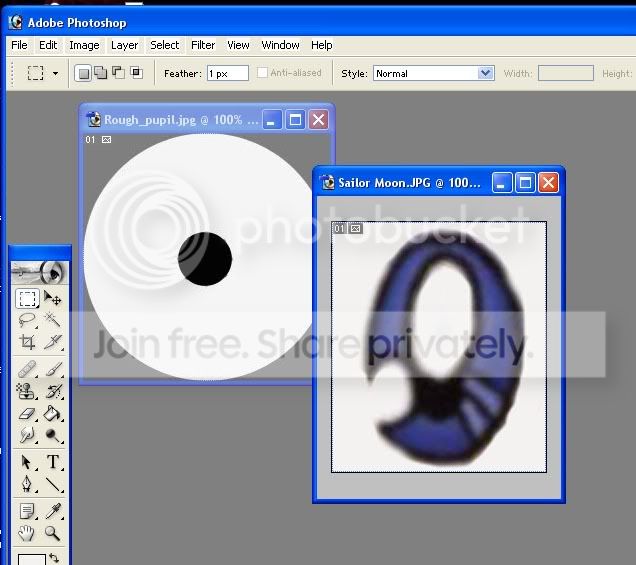Toggle the Add to Selection mode button
636x565 pixels.
101,73
